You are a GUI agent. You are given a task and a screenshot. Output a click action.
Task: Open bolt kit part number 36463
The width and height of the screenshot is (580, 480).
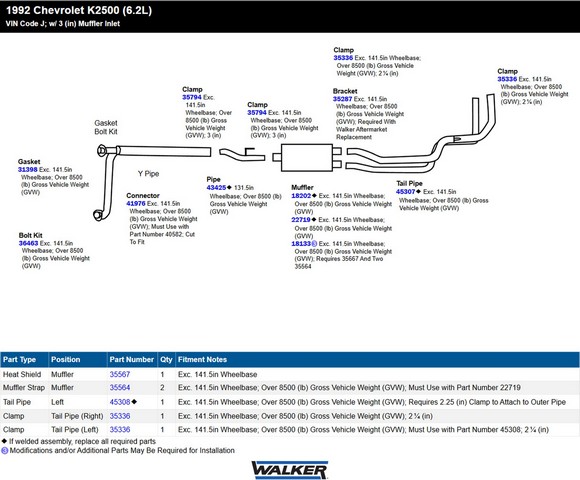tap(28, 243)
